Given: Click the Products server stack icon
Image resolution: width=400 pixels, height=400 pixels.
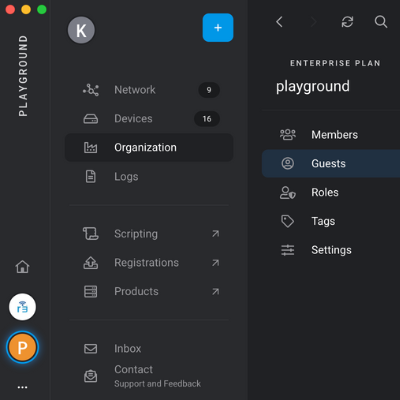Looking at the screenshot, I should [x=90, y=291].
